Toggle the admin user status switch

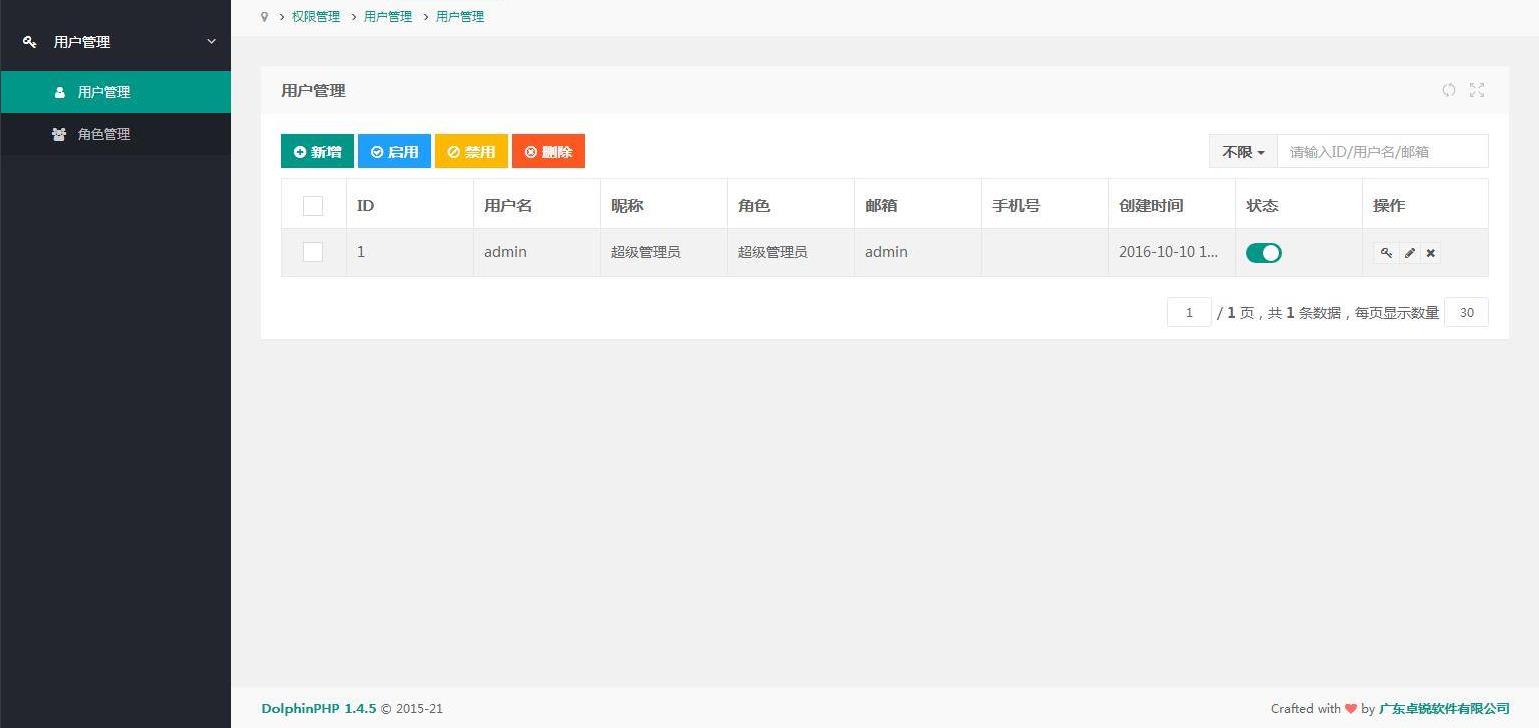(1263, 253)
